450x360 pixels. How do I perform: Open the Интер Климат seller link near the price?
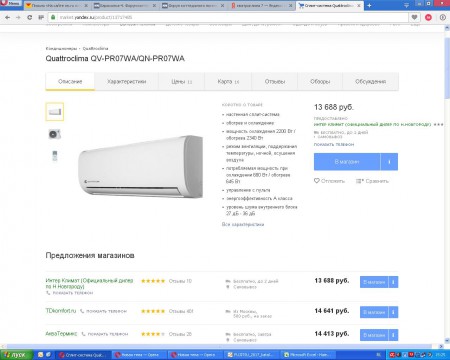372,124
